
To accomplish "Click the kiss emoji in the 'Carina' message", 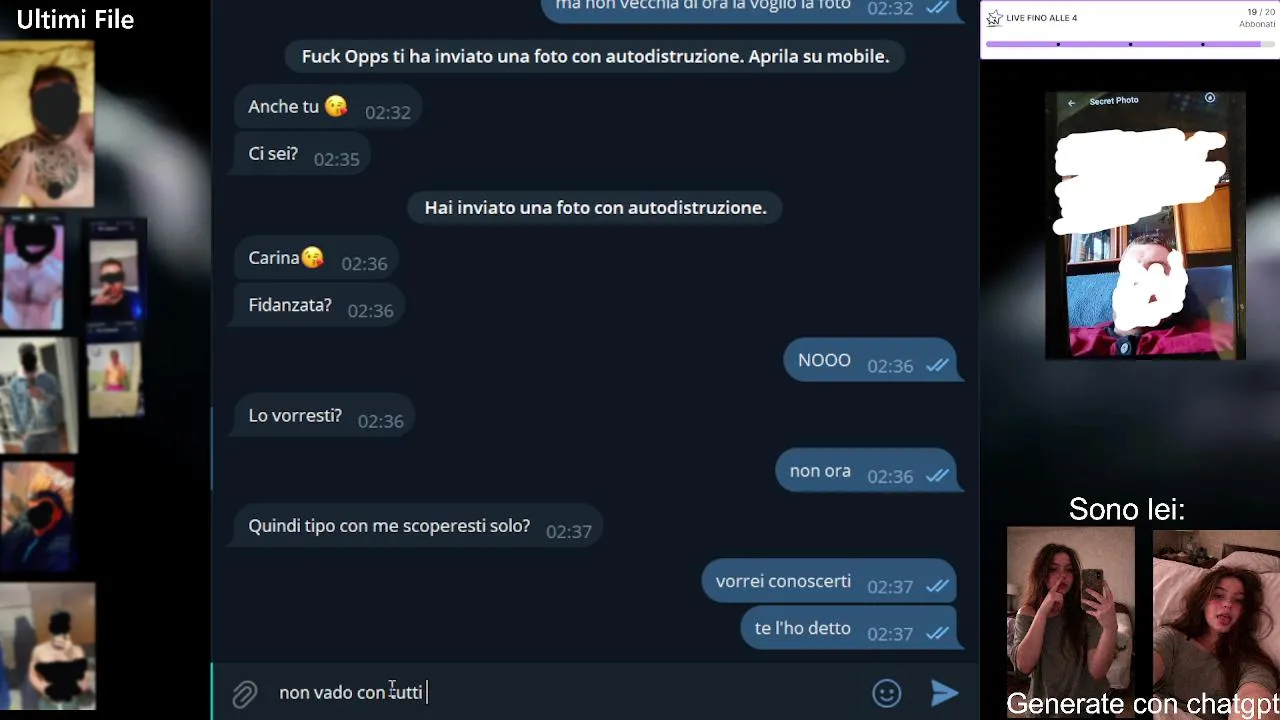I will [x=313, y=257].
